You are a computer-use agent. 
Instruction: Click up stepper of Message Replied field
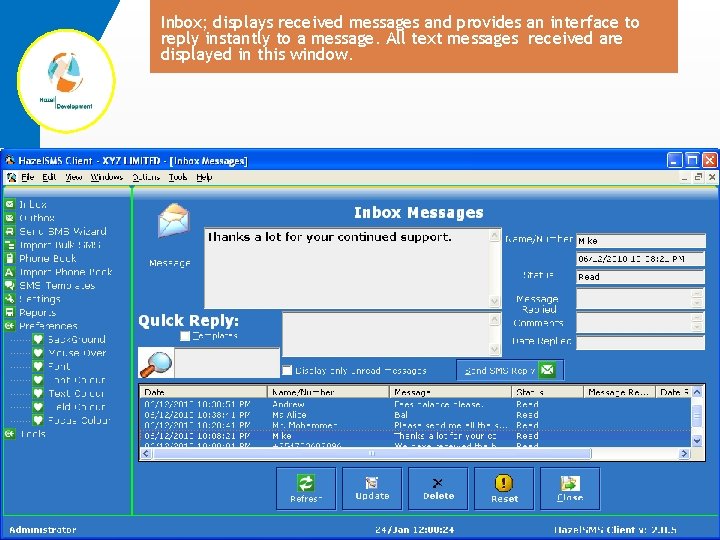click(x=697, y=294)
